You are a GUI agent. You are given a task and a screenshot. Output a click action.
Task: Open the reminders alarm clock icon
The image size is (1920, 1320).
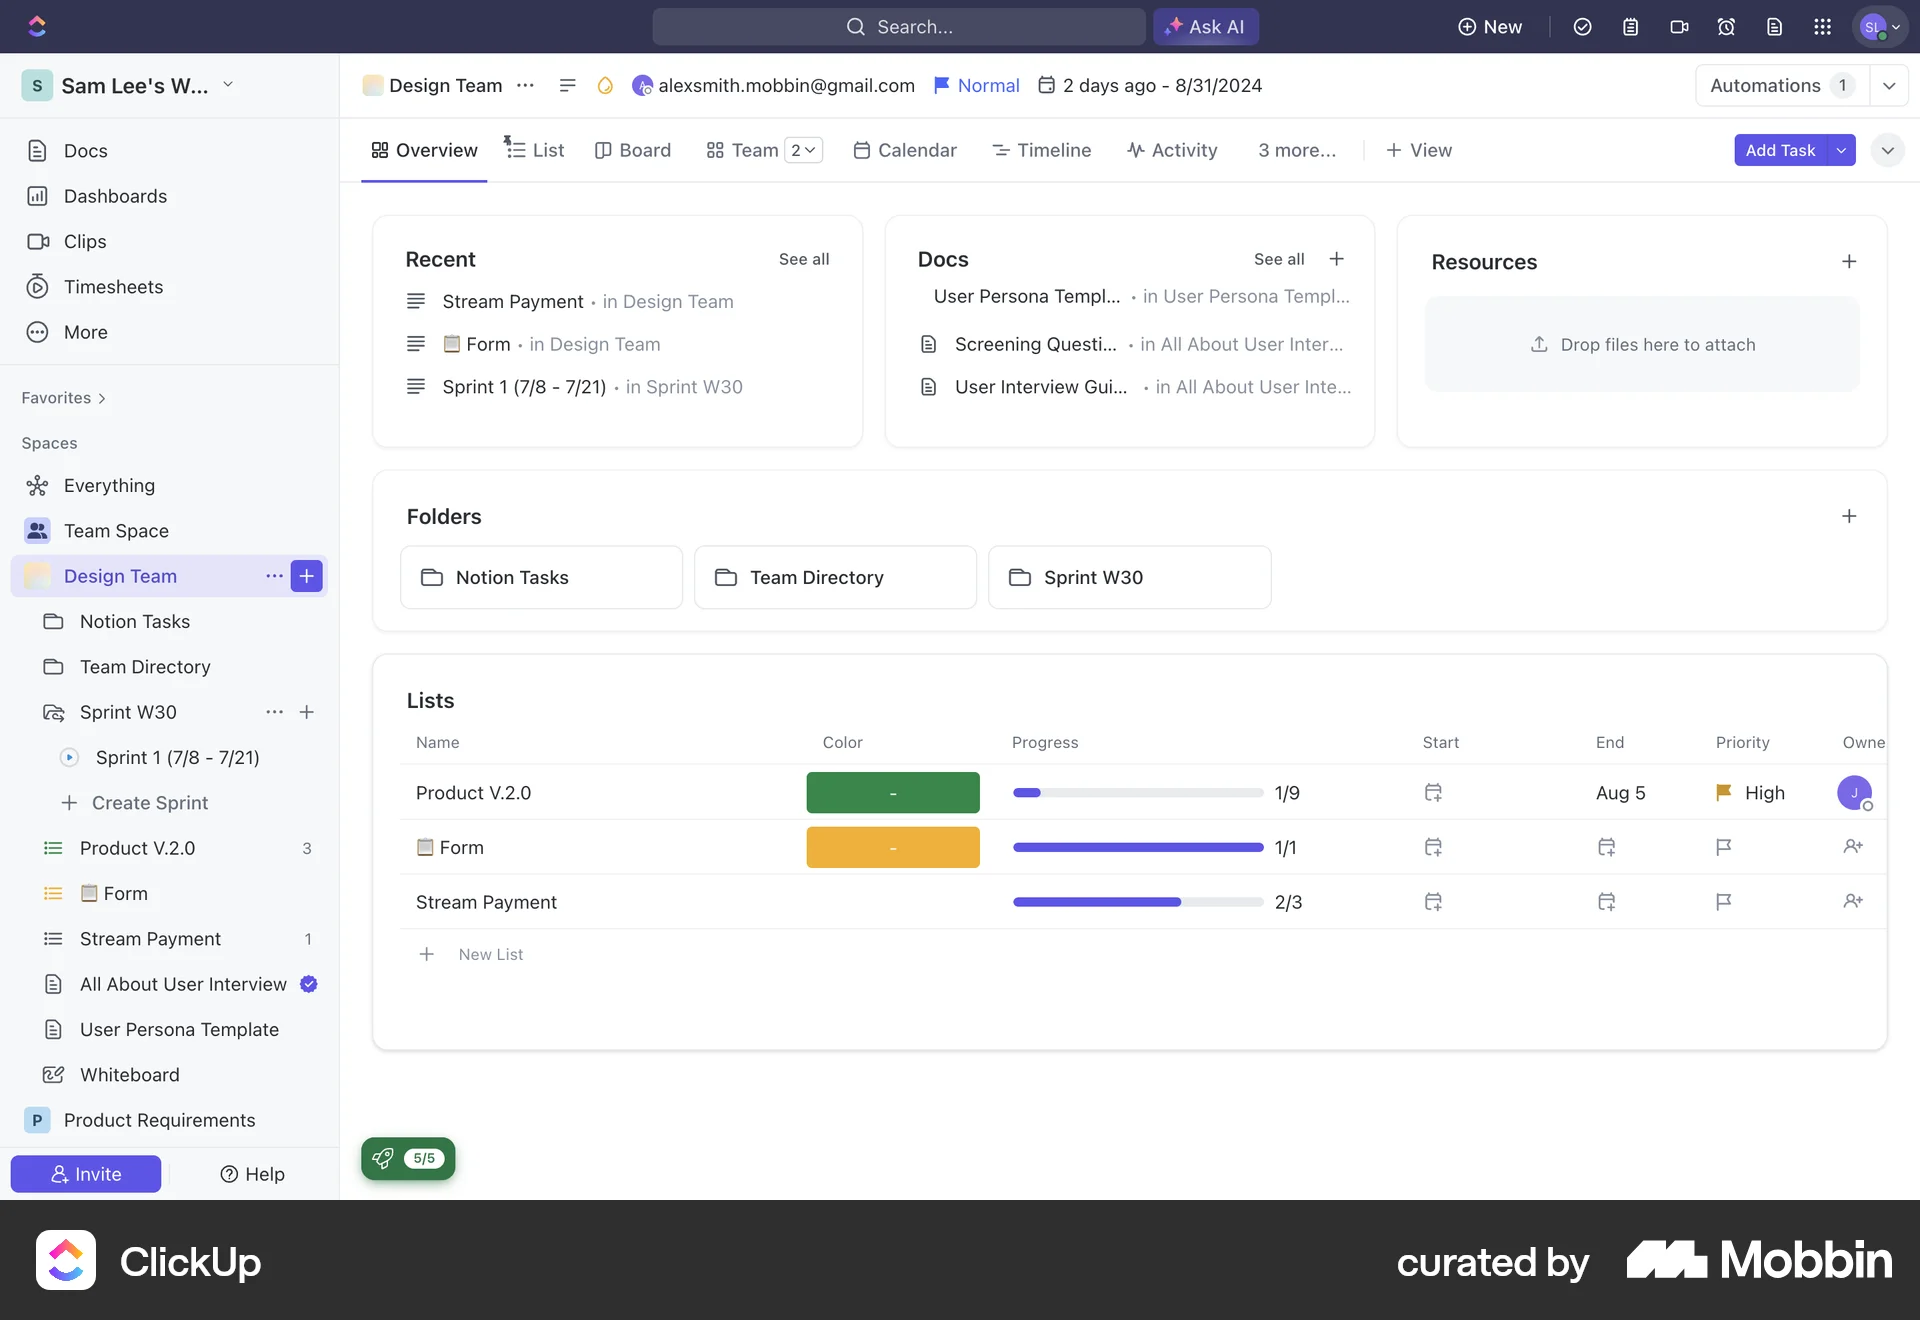point(1726,27)
